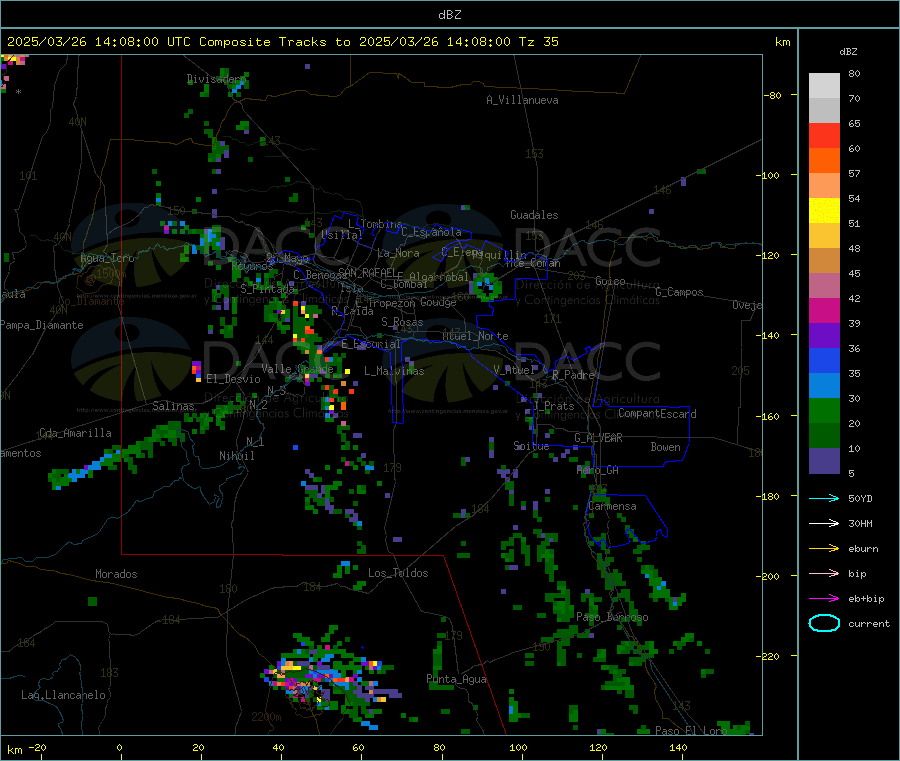Click the R_Padre location label
Viewport: 900px width, 761px height.
pyautogui.click(x=573, y=375)
